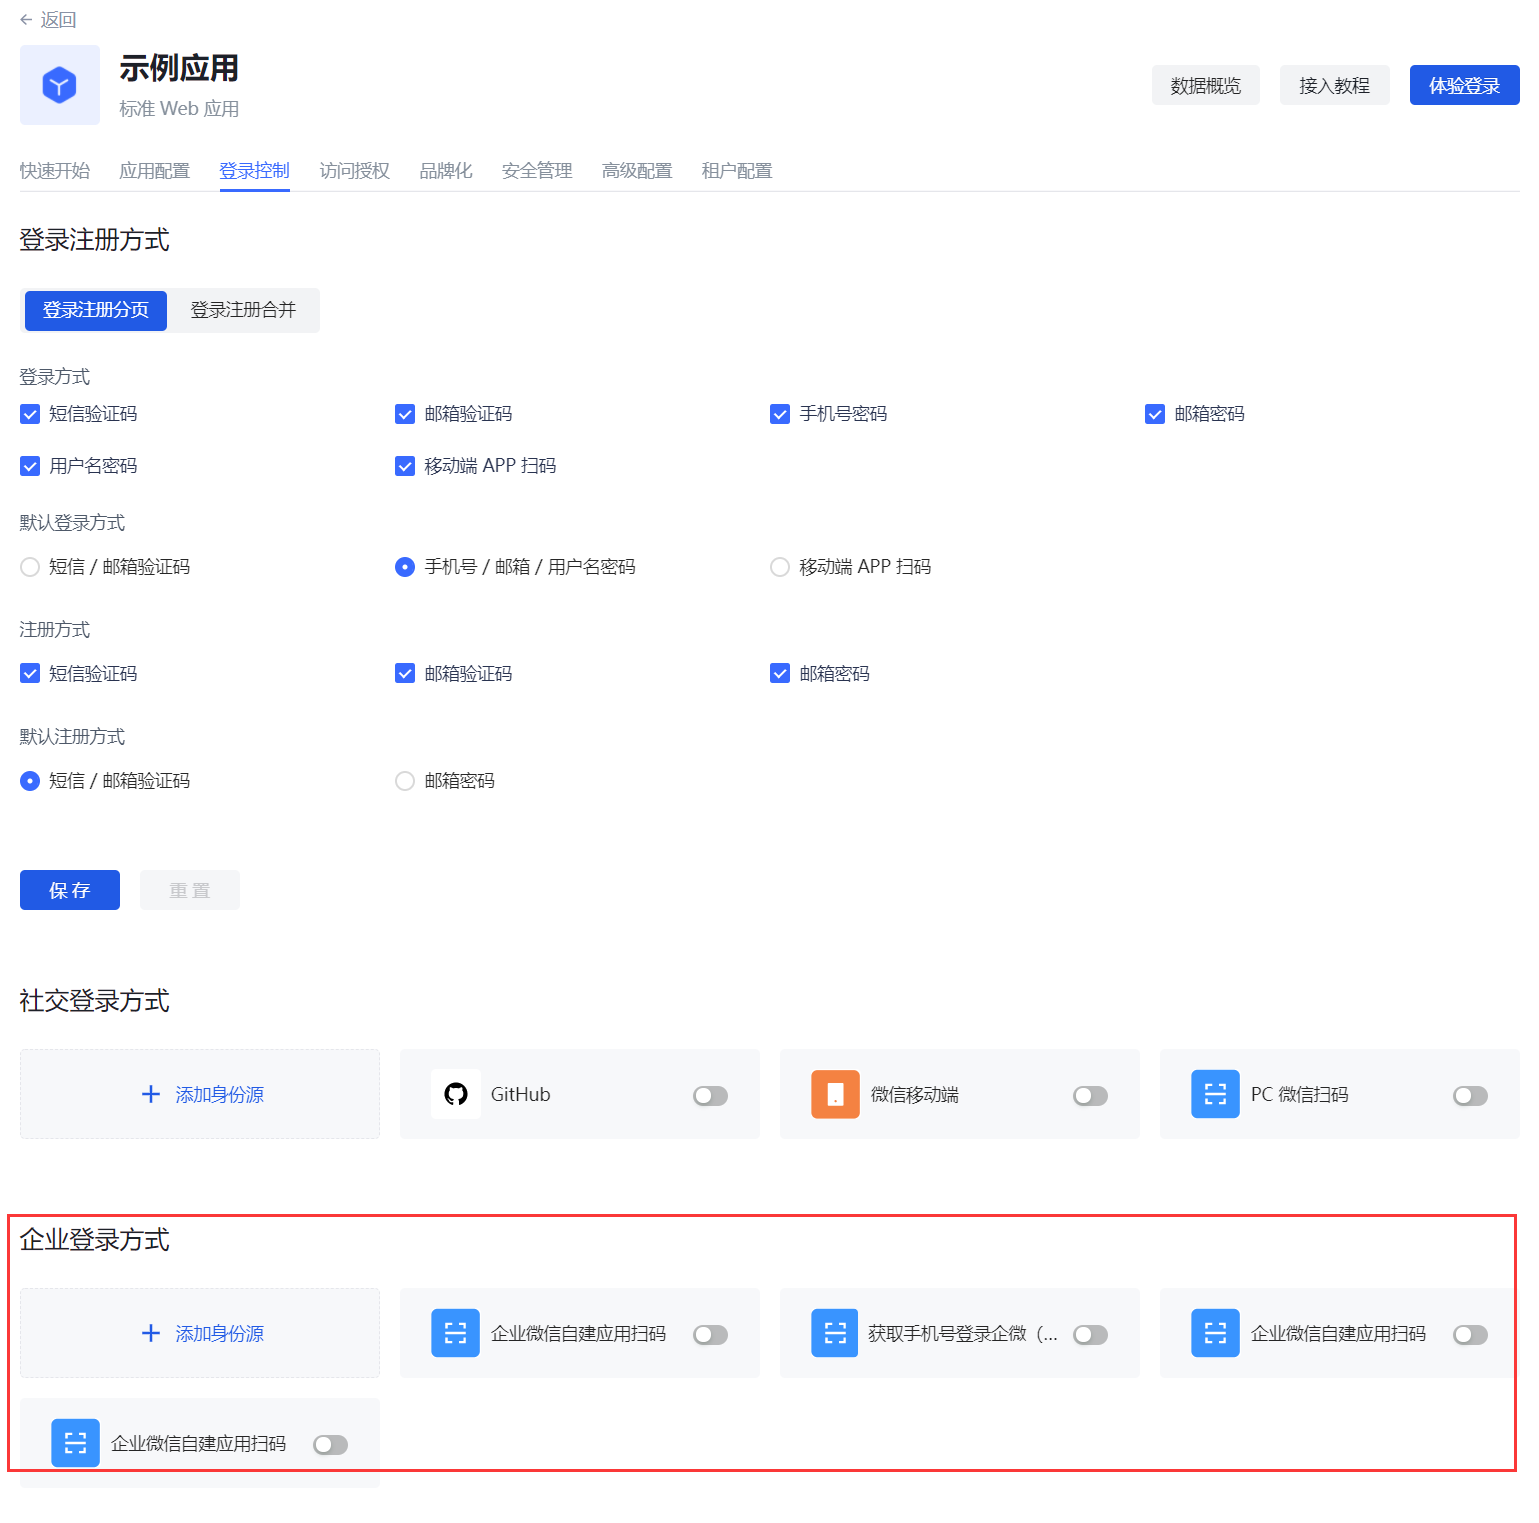Image resolution: width=1539 pixels, height=1523 pixels.
Task: Click the orange WeChat mobile icon
Action: tap(835, 1094)
